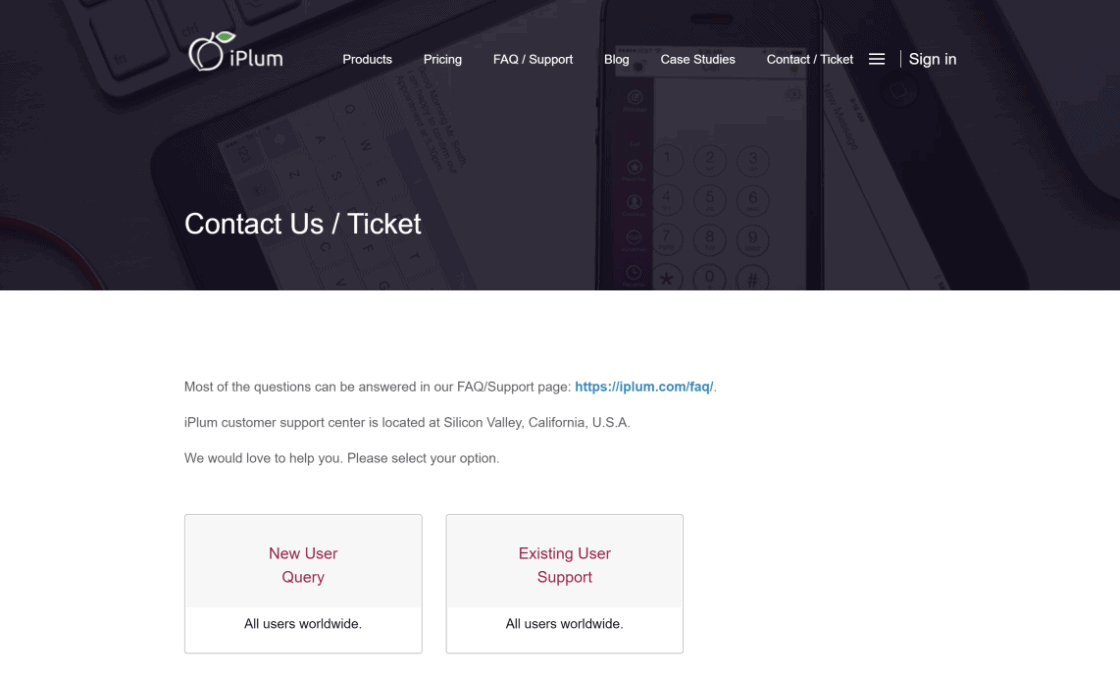1120x700 pixels.
Task: Click the divider beside Sign in
Action: [x=900, y=59]
